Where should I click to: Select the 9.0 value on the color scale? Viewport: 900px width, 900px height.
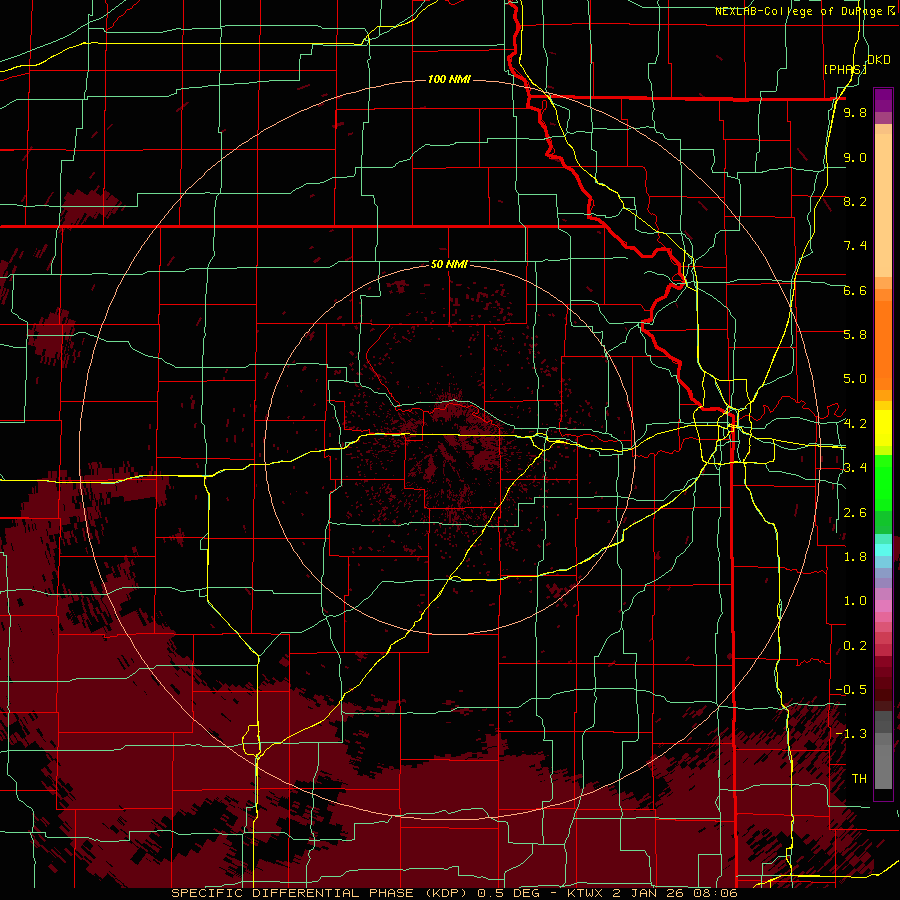click(855, 157)
